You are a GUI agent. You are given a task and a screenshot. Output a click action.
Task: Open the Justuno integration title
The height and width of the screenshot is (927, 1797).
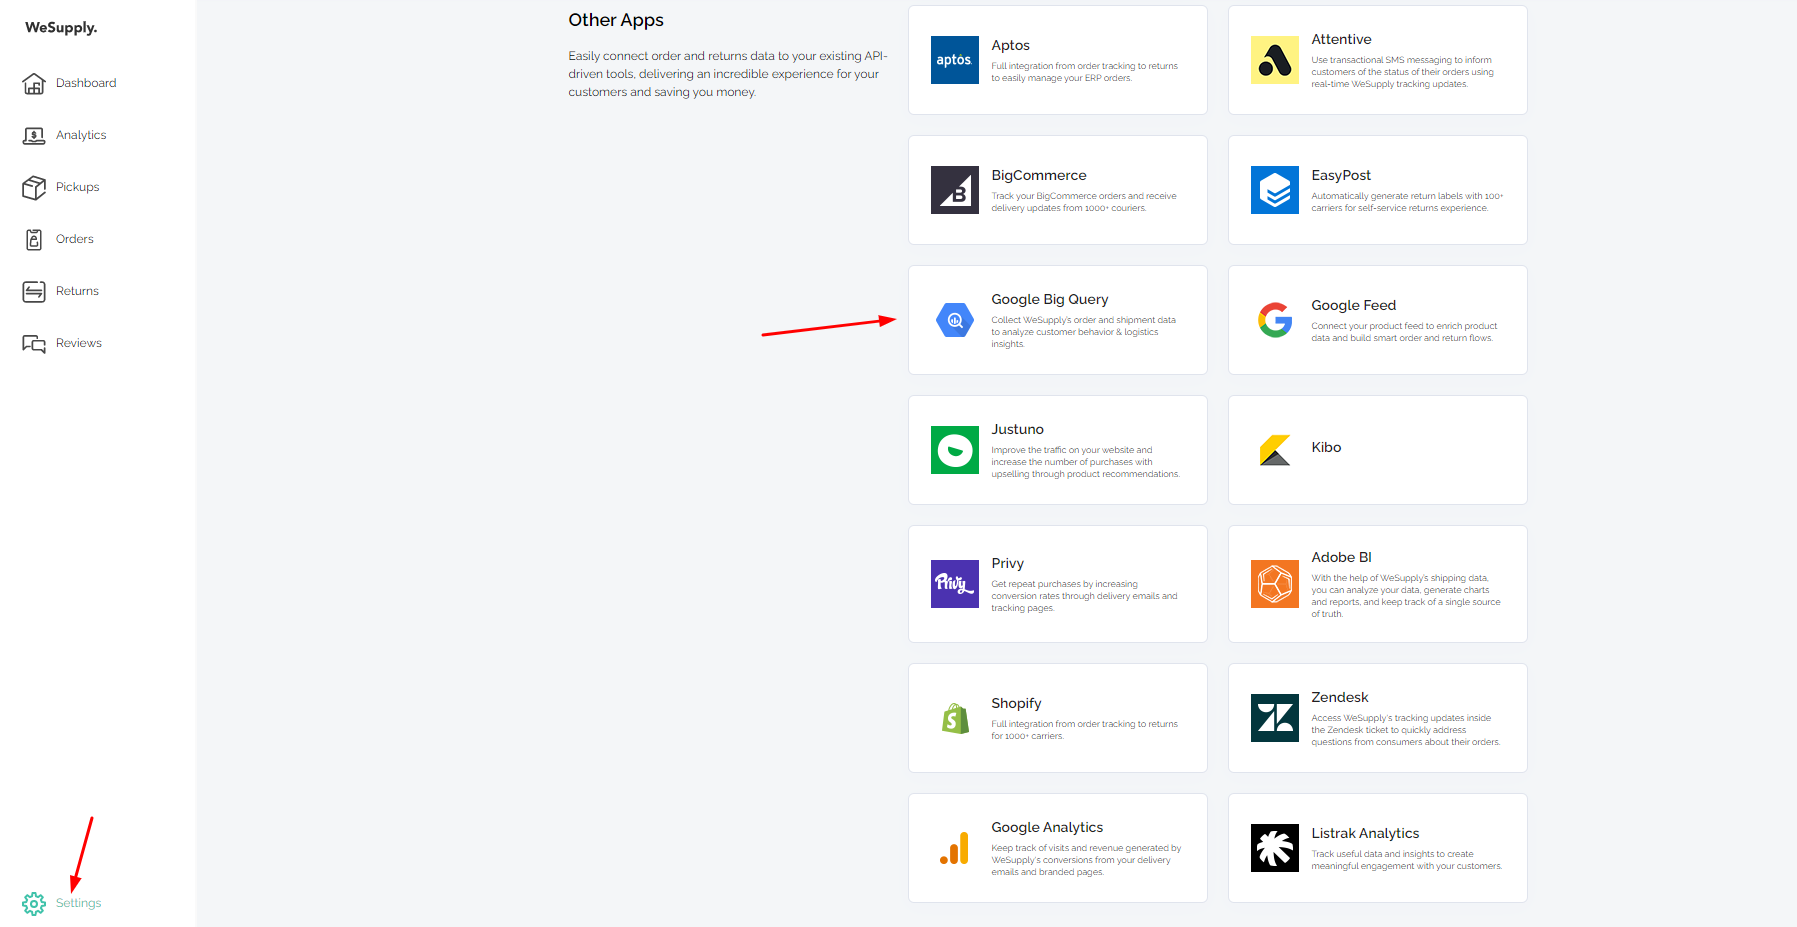(1017, 429)
